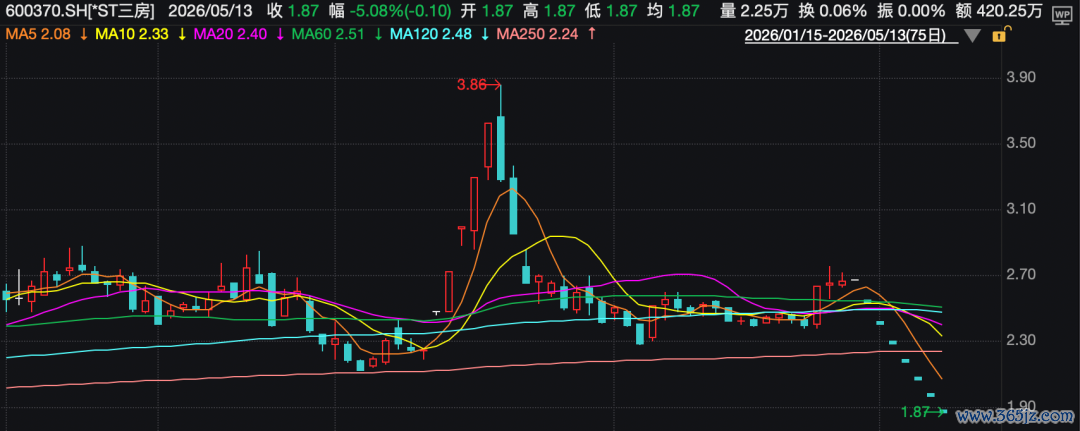The image size is (1080, 431).
Task: Click the turnover rate 0.06%
Action: [x=844, y=11]
